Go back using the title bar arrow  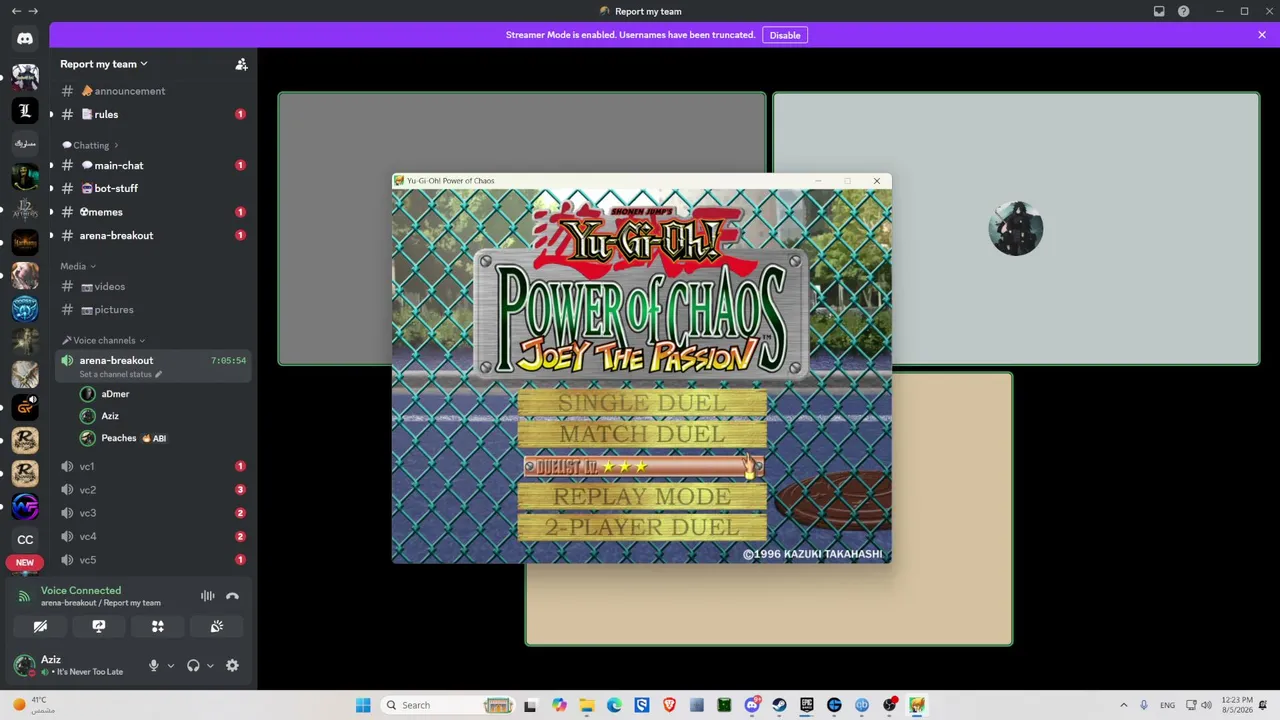(x=16, y=11)
